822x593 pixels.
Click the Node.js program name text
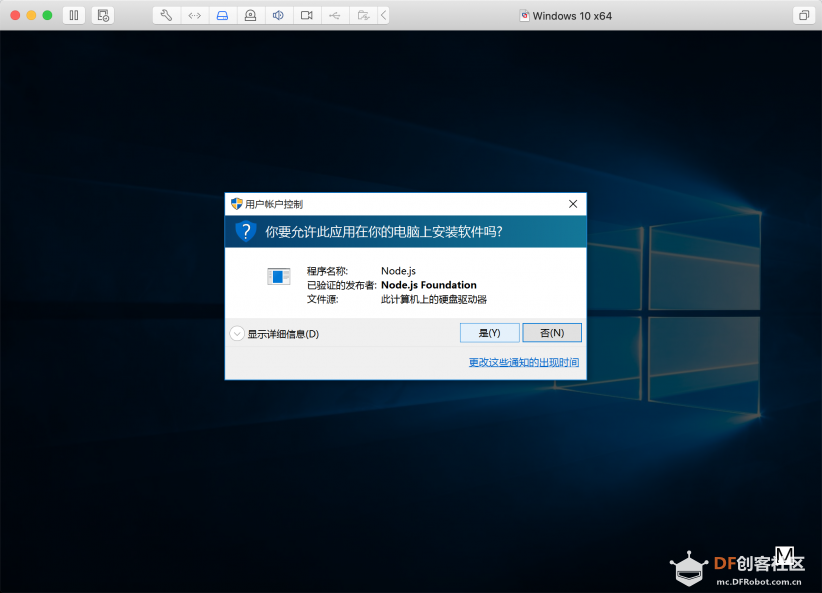(x=398, y=271)
